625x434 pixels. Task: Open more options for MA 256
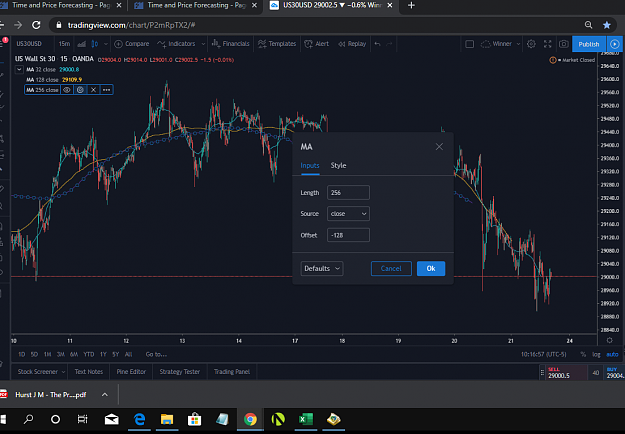tap(106, 90)
